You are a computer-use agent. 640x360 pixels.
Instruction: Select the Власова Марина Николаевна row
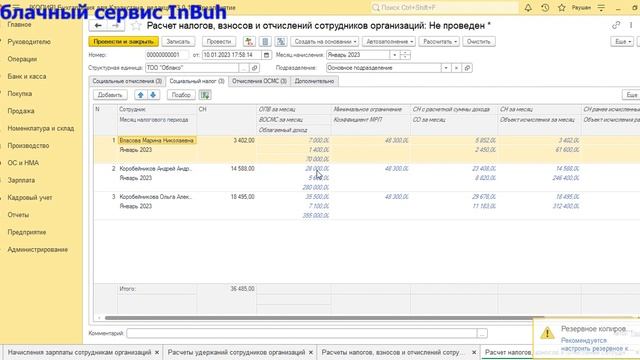pyautogui.click(x=367, y=149)
